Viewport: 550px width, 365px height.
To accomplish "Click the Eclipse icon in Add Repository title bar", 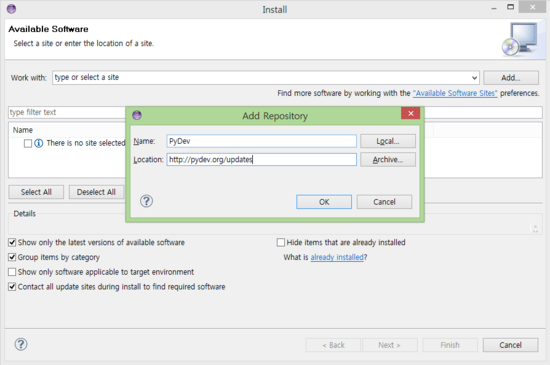I will point(137,115).
